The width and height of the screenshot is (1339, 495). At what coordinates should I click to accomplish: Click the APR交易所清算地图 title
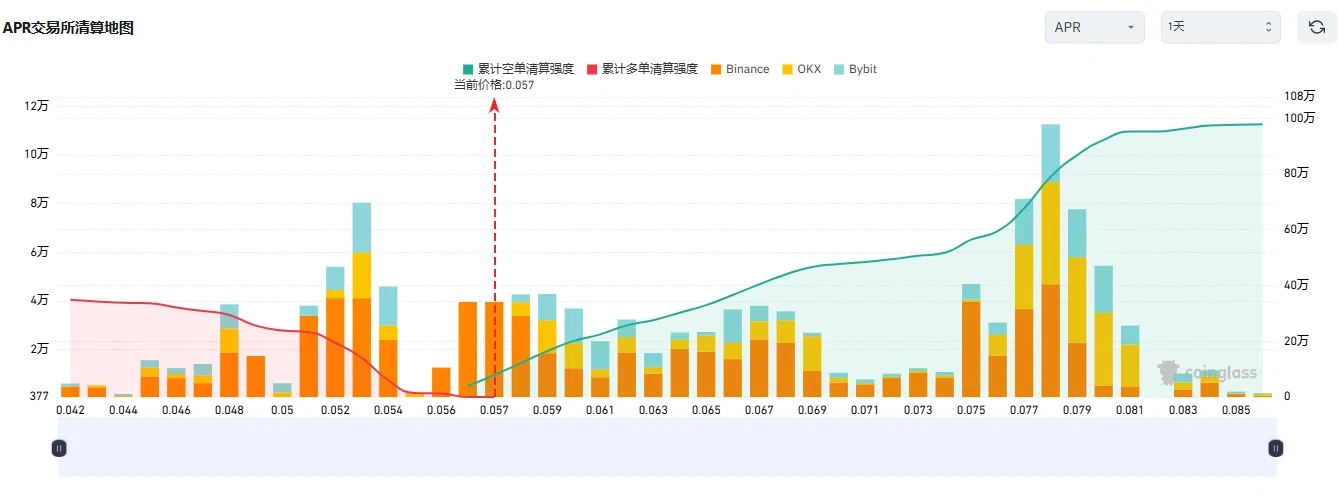(69, 28)
